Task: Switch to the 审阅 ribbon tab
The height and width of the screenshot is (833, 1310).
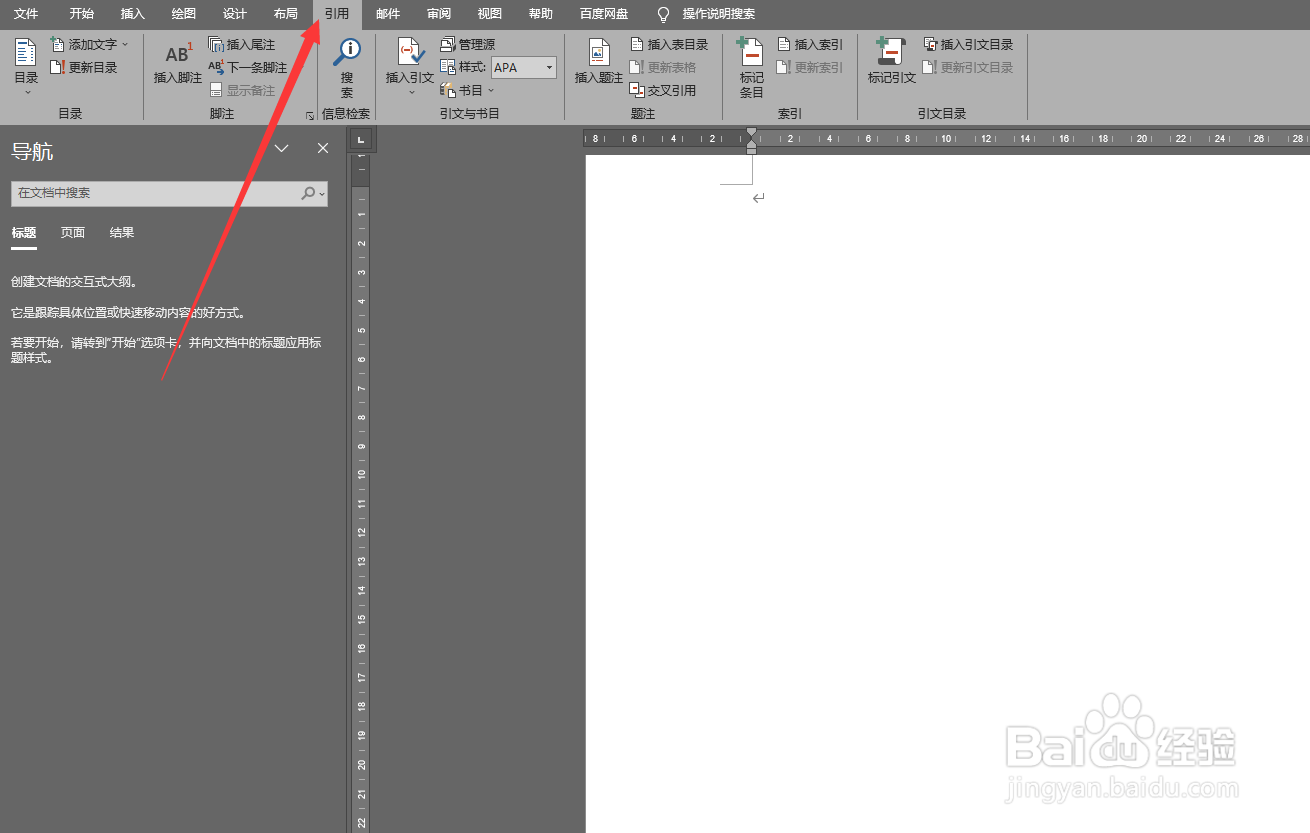Action: 439,14
